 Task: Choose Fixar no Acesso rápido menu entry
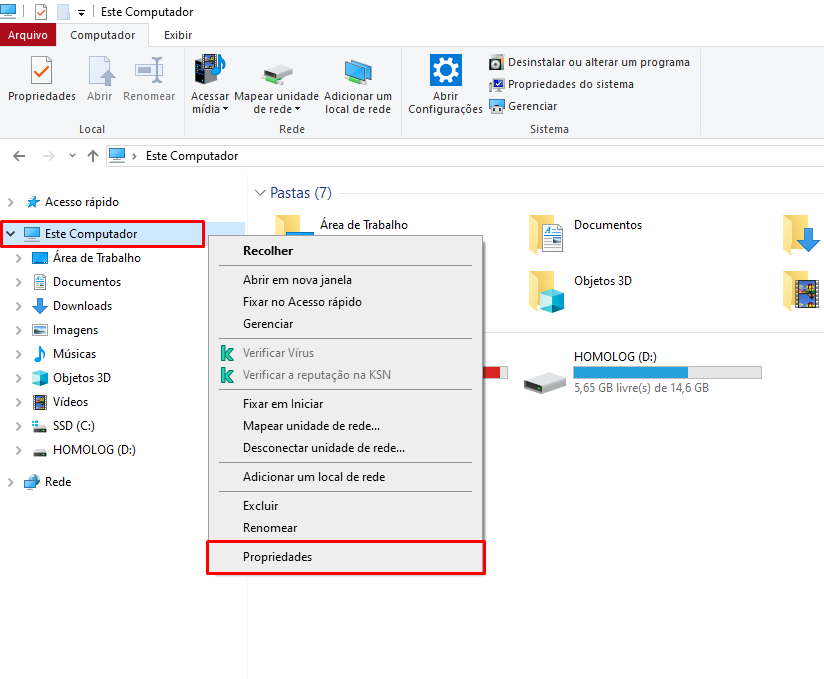pos(302,302)
